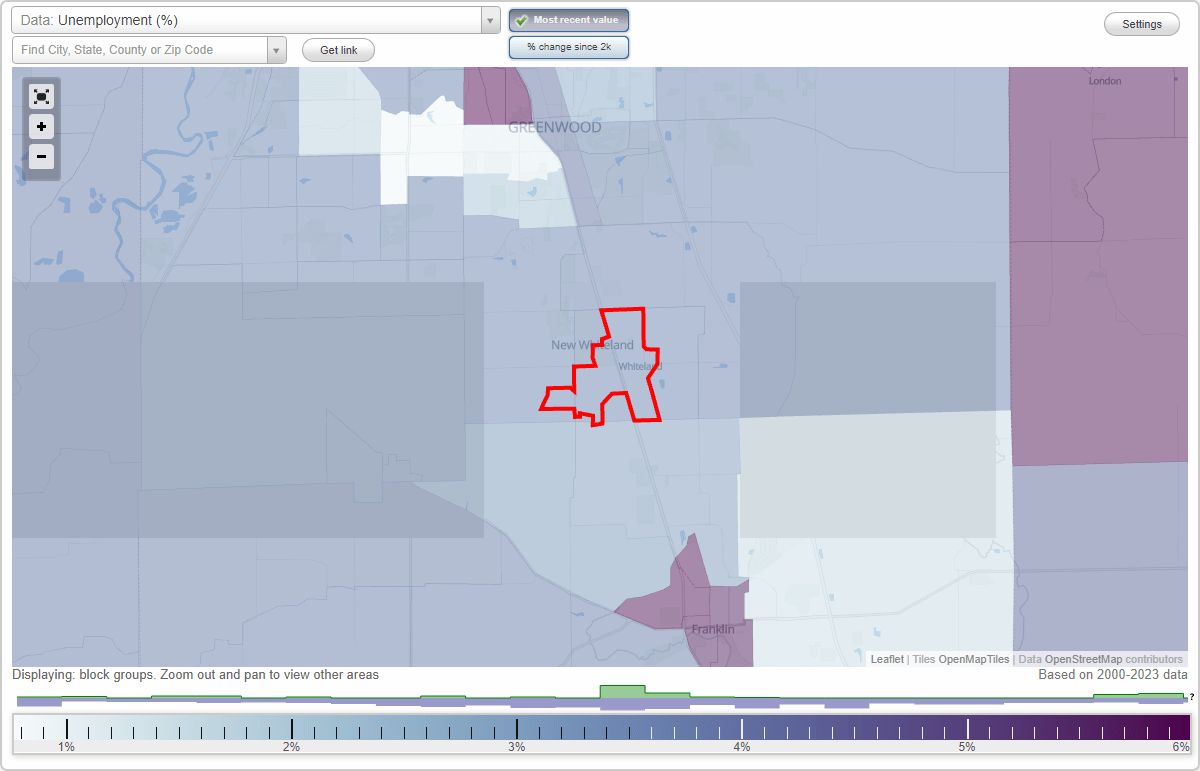Click the OpenMapTiles tiles link

(975, 659)
